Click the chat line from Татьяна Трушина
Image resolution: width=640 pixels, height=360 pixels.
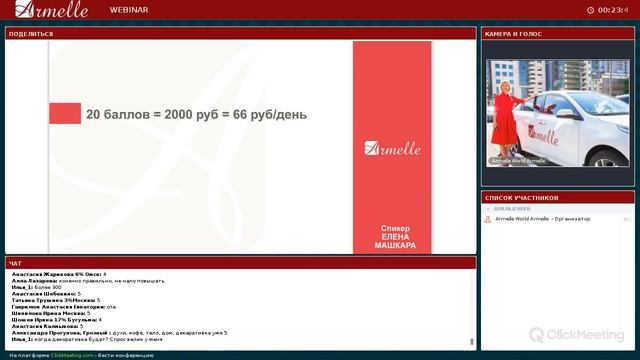56,300
